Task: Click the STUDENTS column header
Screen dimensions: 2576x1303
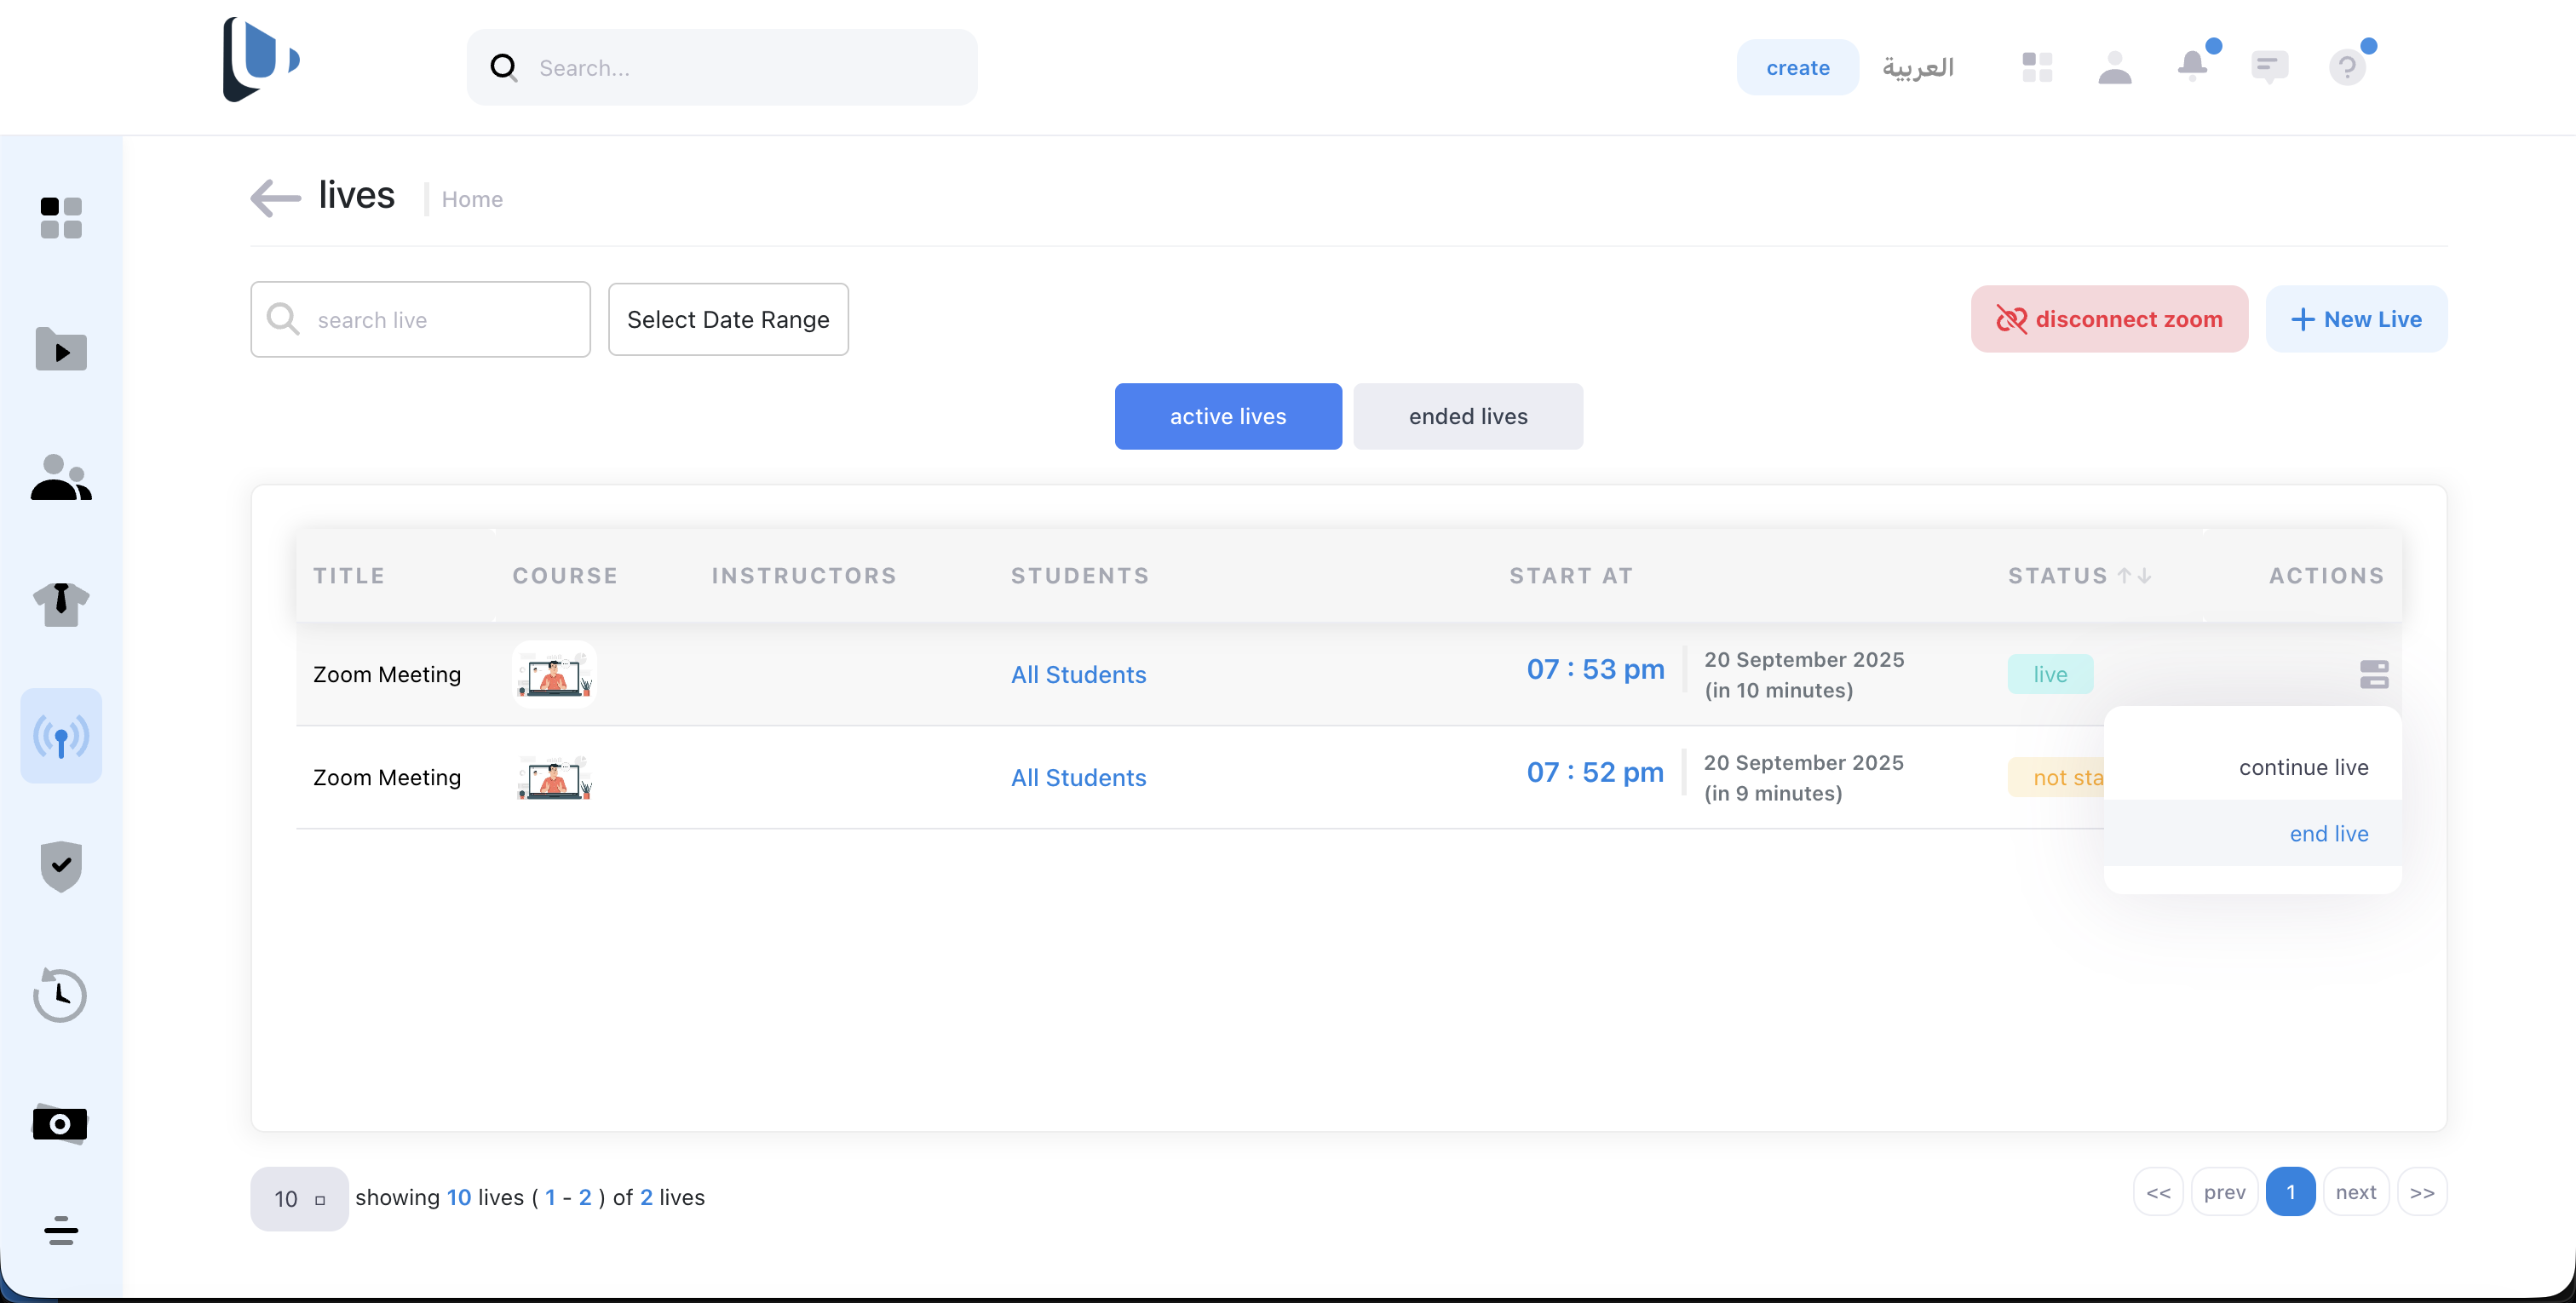Action: [1080, 575]
